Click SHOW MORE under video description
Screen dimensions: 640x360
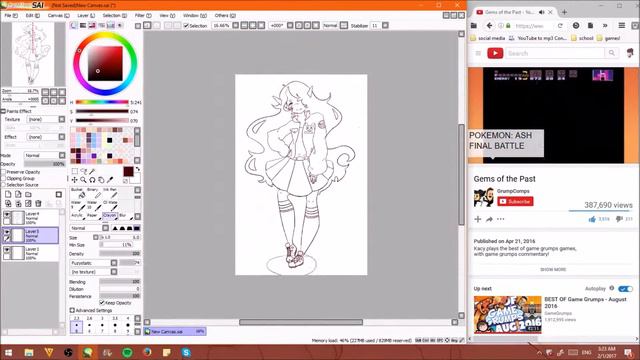click(x=553, y=269)
